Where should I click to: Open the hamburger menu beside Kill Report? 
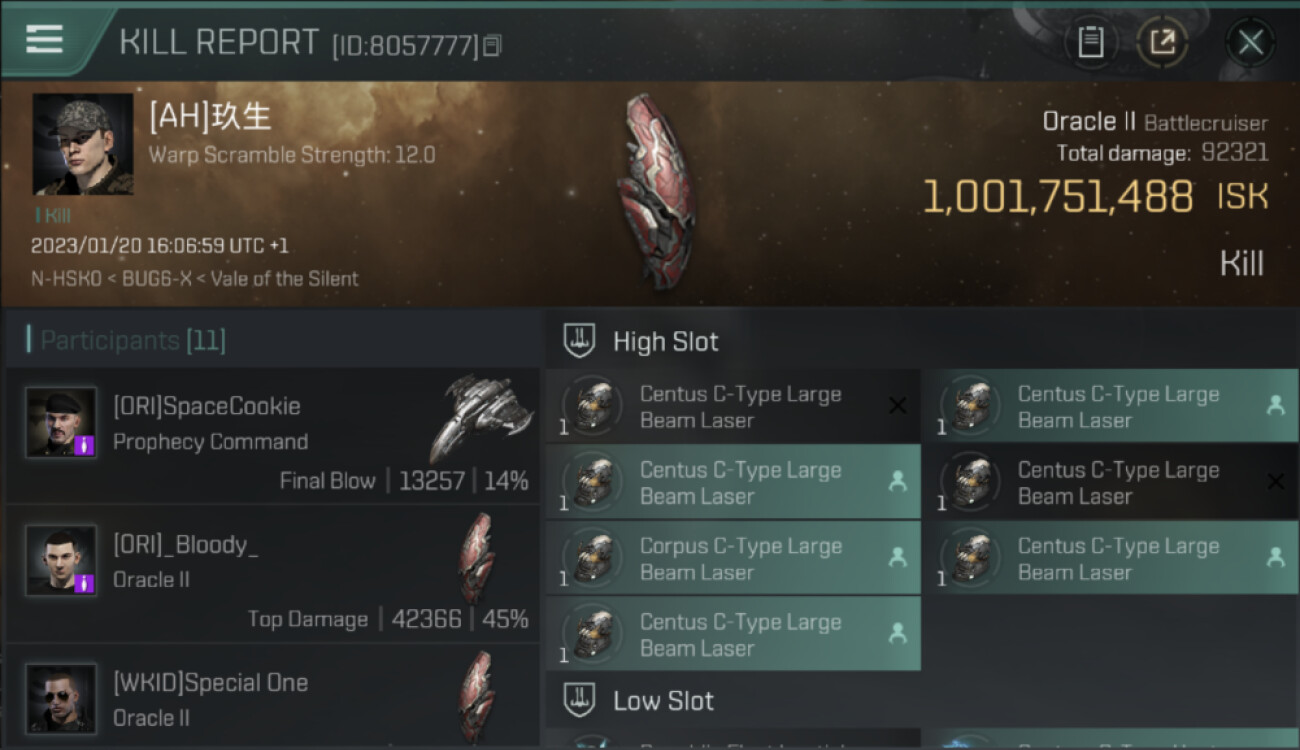(45, 39)
